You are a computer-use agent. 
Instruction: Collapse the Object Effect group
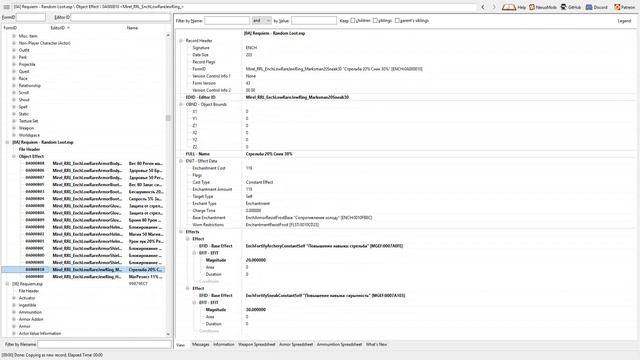tap(14, 156)
